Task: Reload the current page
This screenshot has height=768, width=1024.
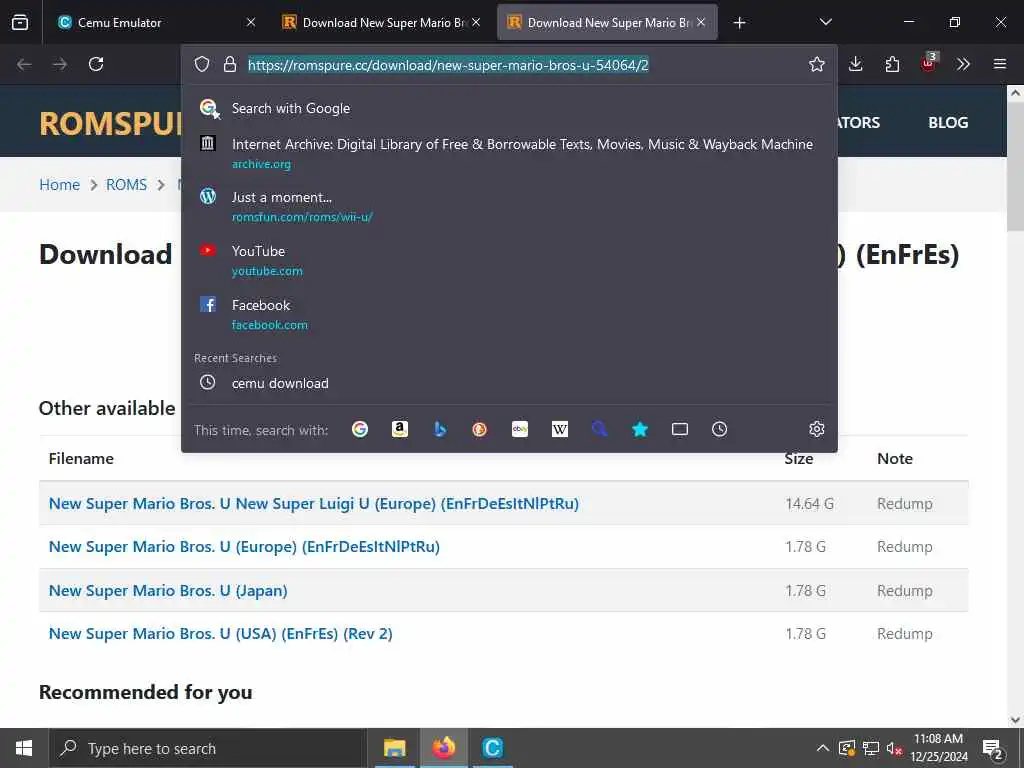Action: tap(96, 64)
